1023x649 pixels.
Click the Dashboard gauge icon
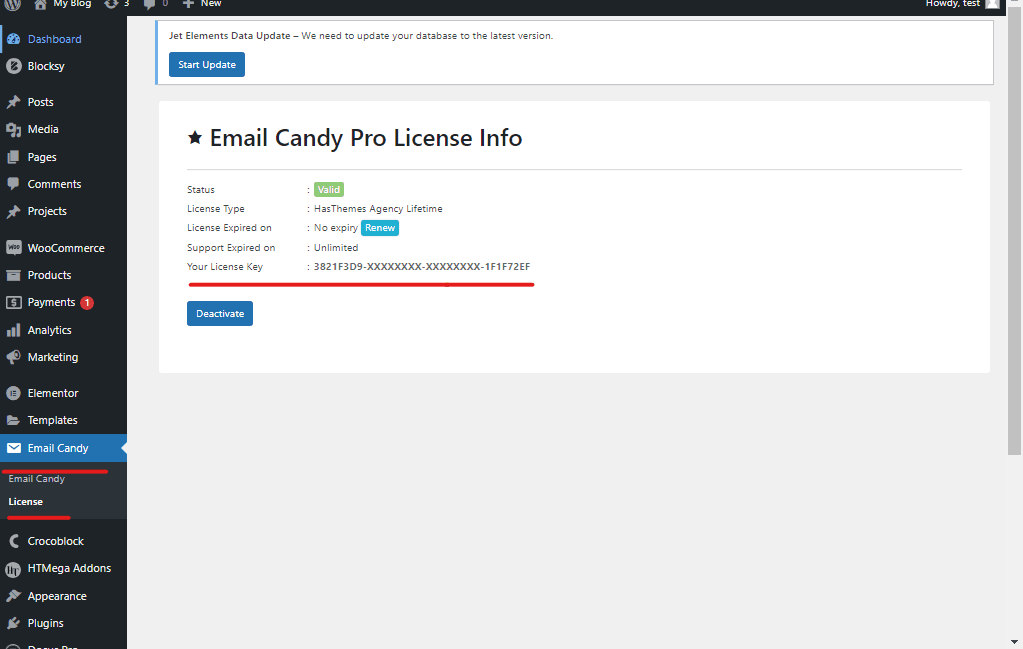point(13,39)
